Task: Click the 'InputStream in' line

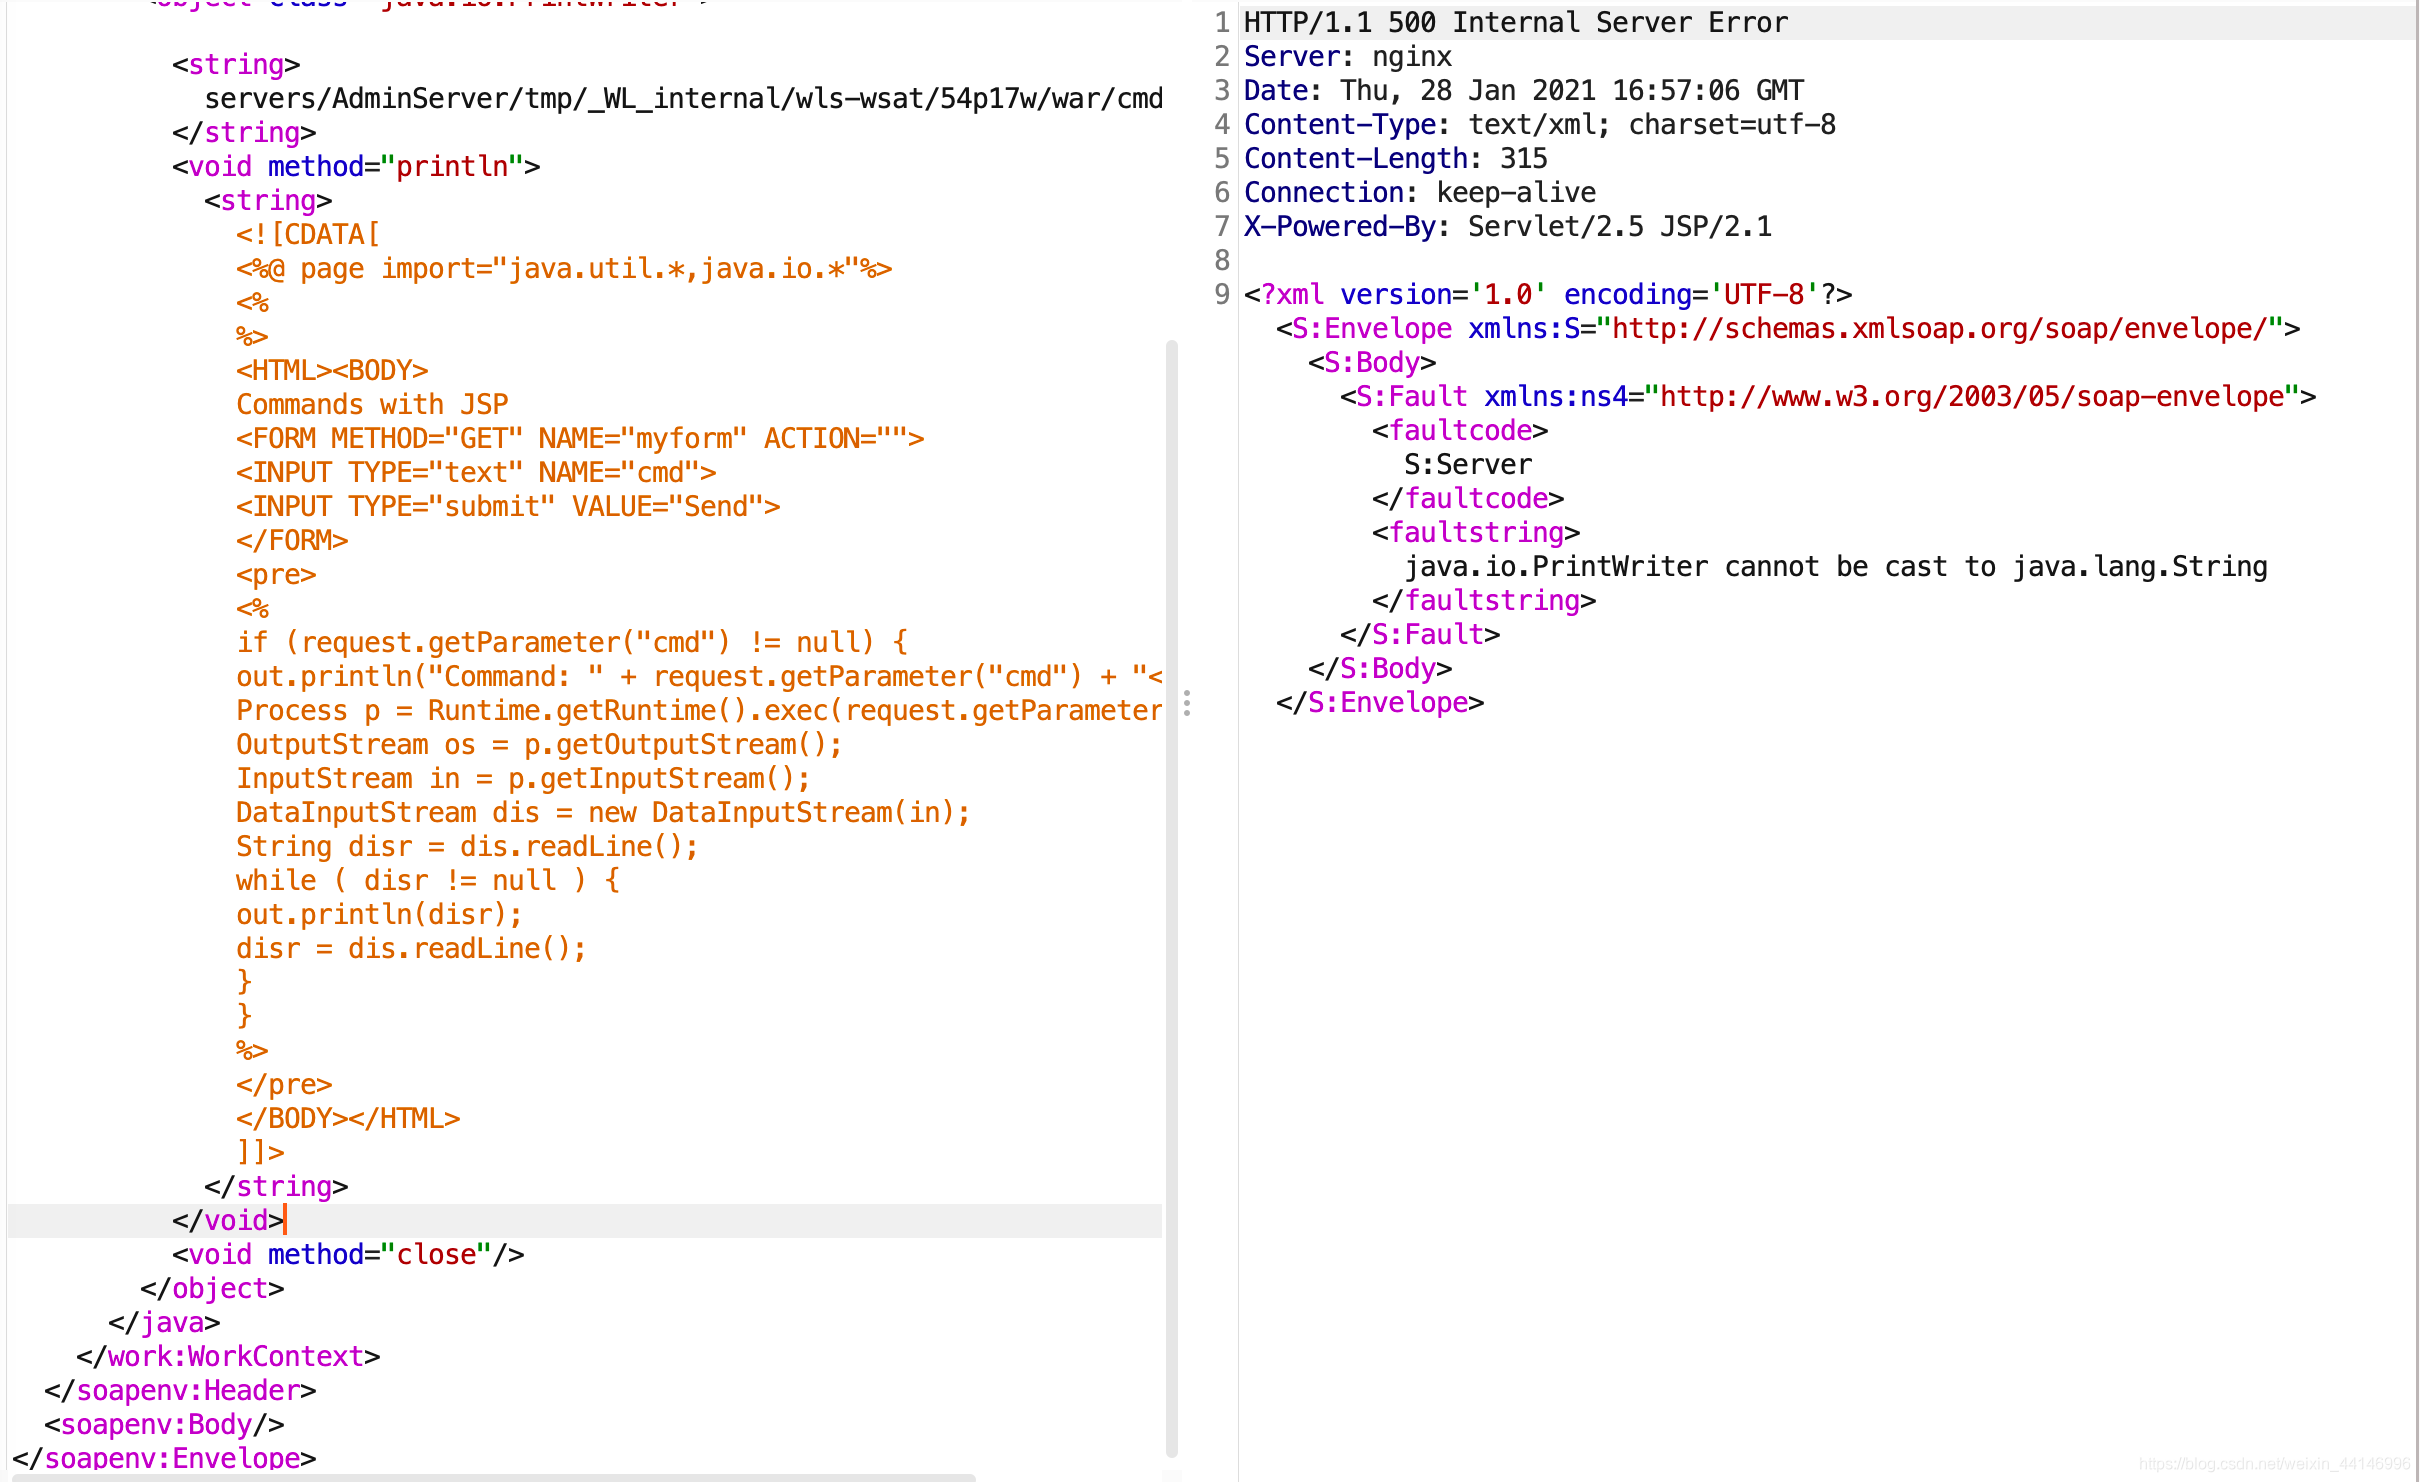Action: (523, 778)
